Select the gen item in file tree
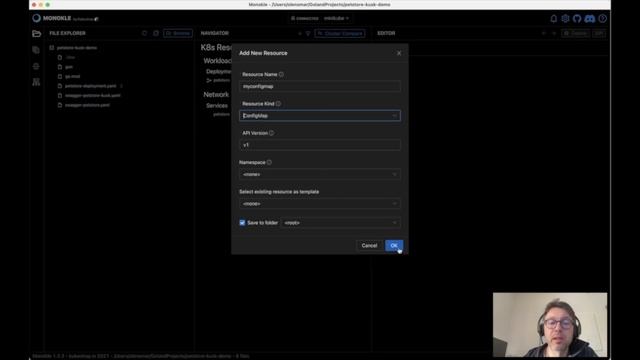 point(69,67)
